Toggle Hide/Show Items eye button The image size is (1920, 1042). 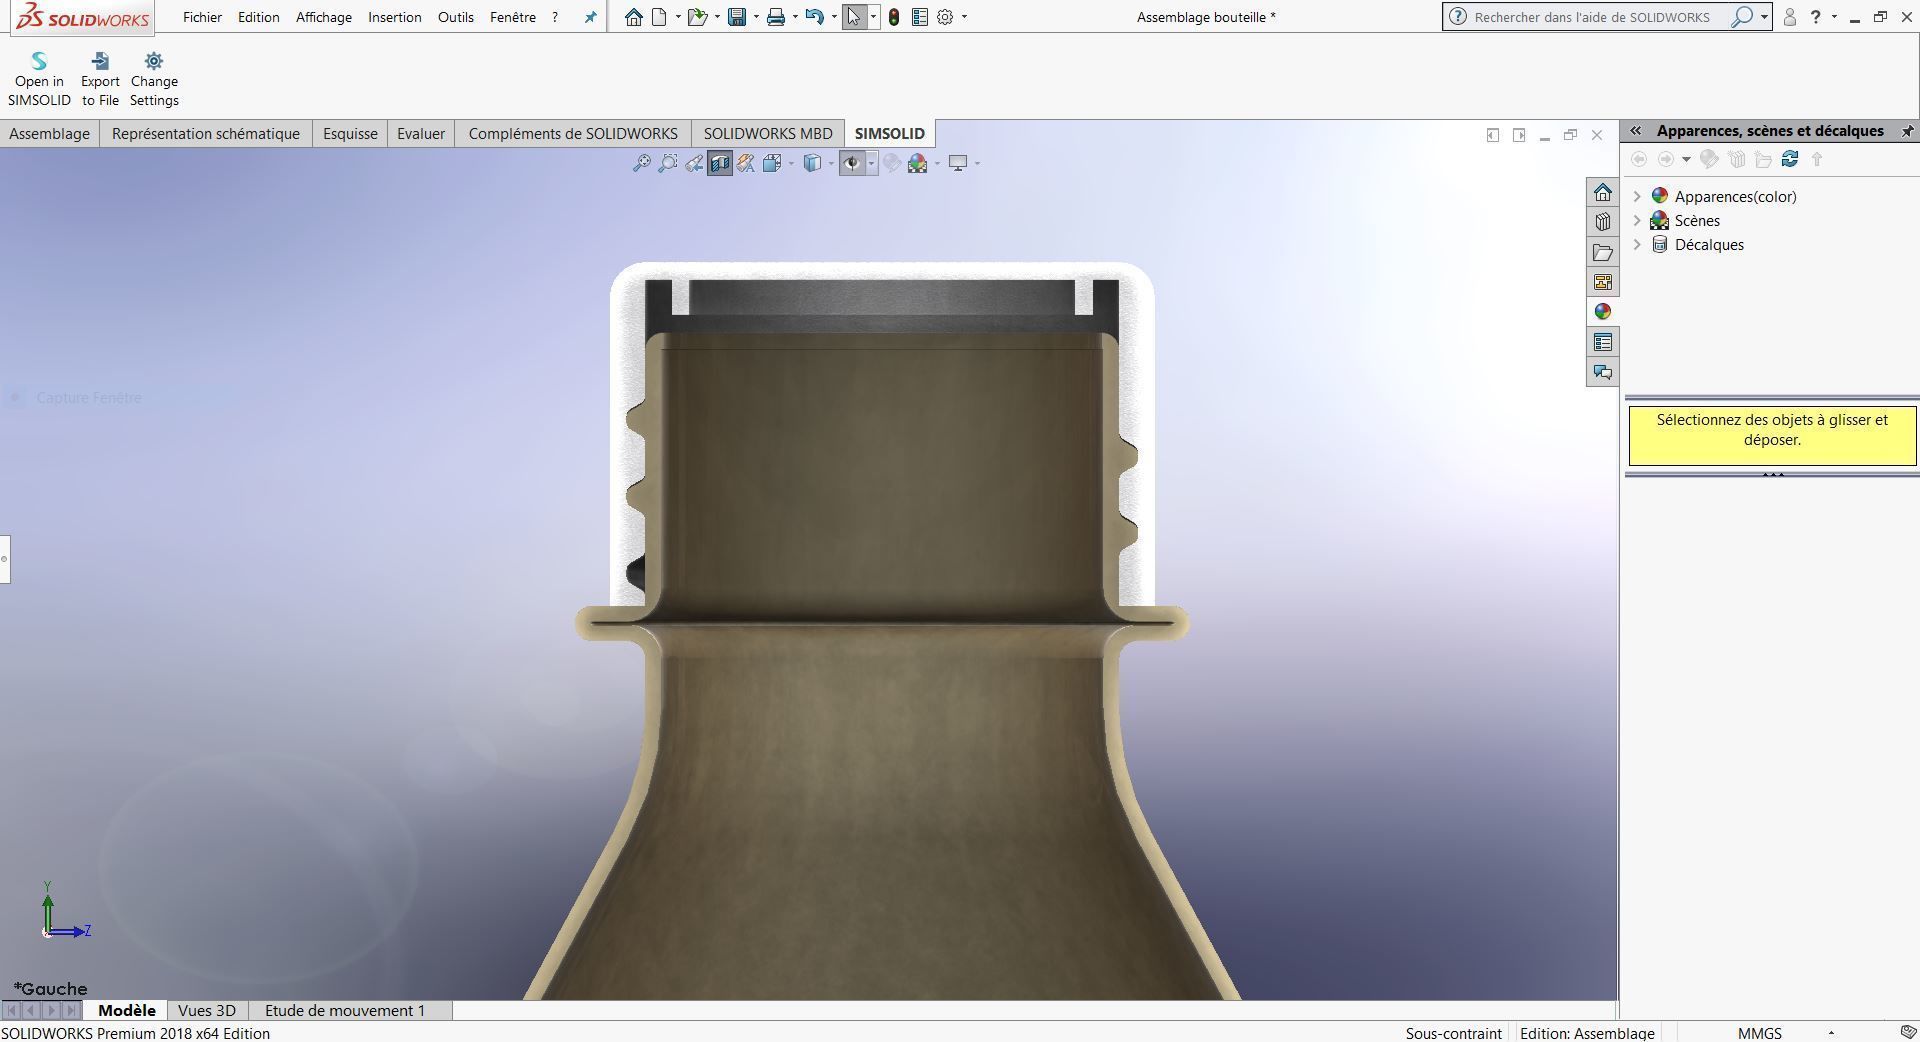point(852,163)
